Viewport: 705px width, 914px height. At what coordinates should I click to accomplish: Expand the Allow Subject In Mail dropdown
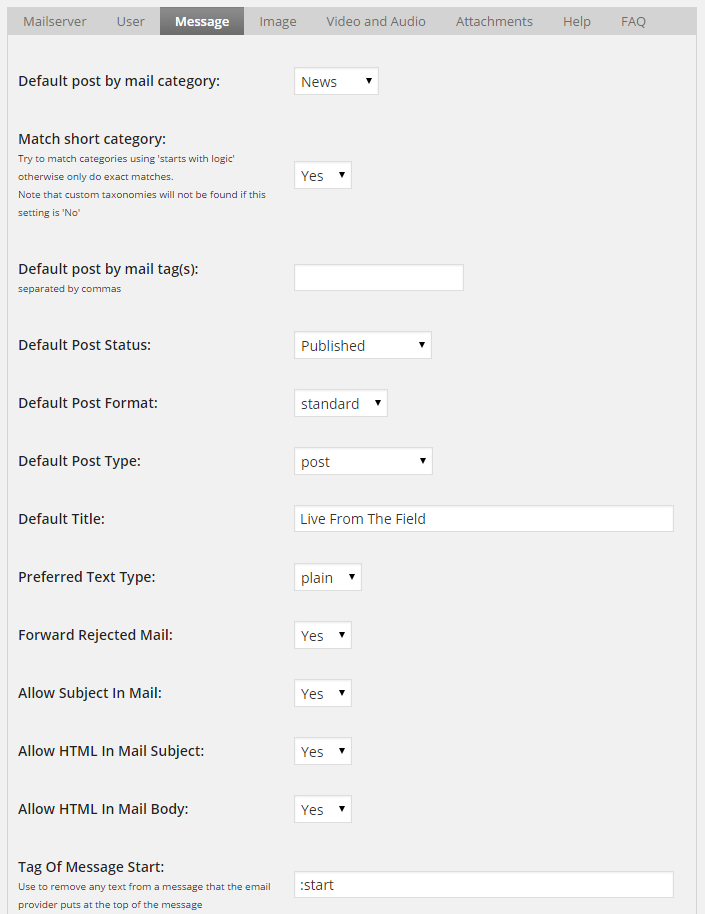[322, 694]
